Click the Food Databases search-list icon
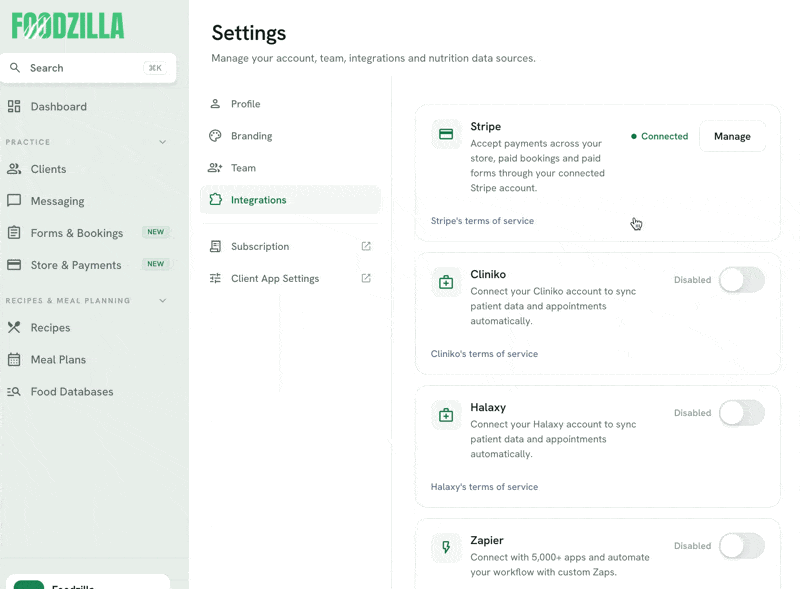This screenshot has width=800, height=589. click(14, 391)
